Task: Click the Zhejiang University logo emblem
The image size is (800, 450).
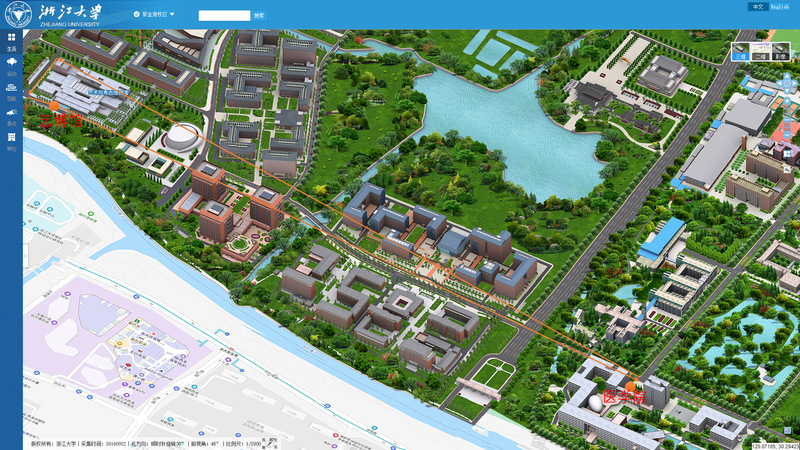Action: click(x=14, y=14)
